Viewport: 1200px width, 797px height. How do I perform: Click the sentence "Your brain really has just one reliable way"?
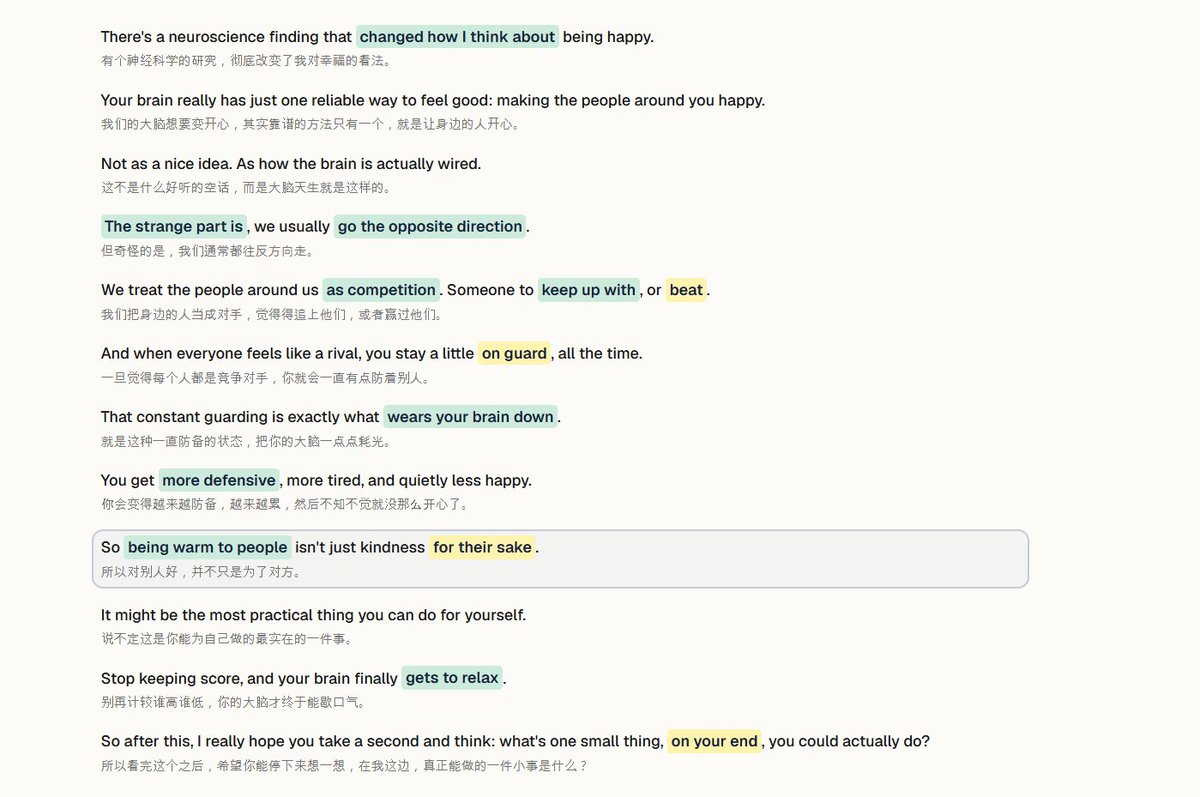[x=433, y=100]
